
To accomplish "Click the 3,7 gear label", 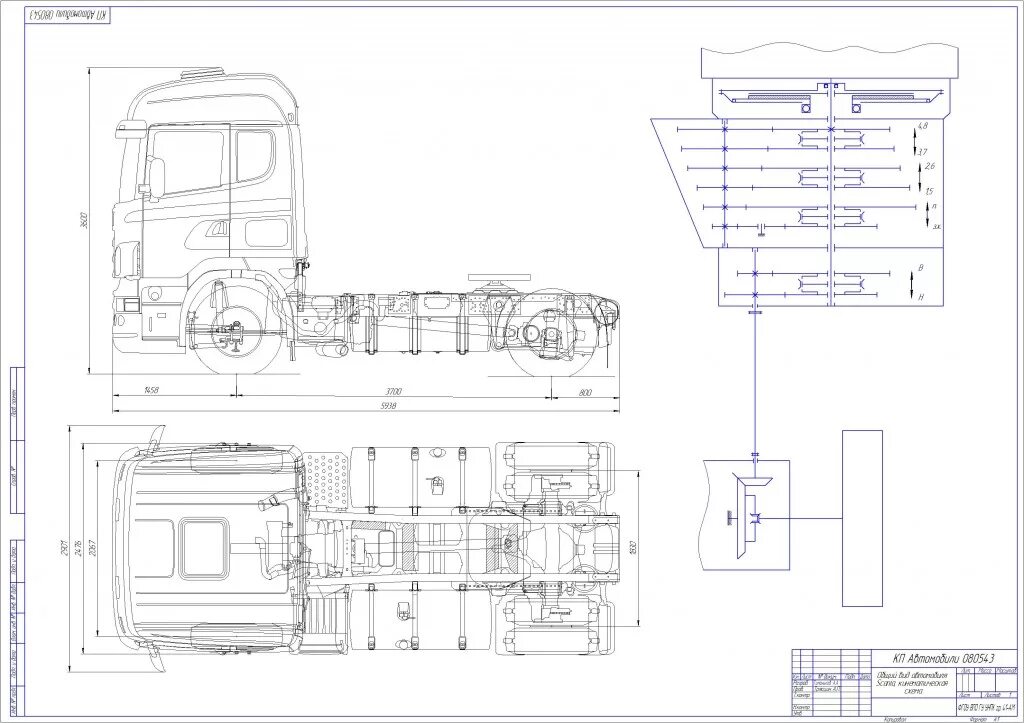I will pyautogui.click(x=923, y=152).
